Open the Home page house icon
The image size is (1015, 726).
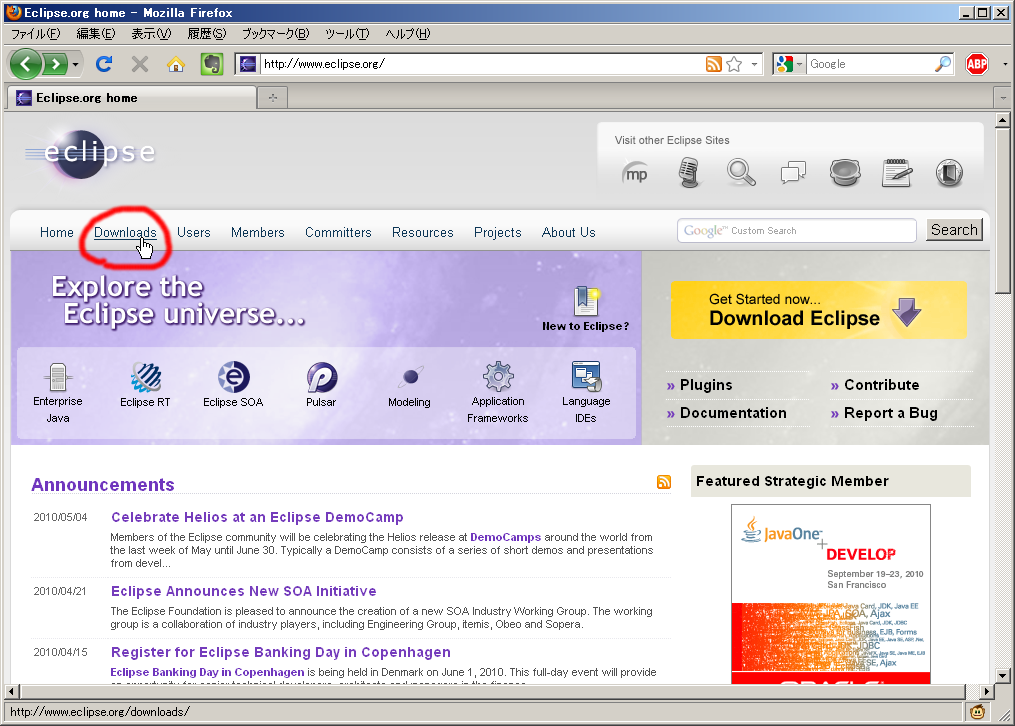(x=175, y=64)
